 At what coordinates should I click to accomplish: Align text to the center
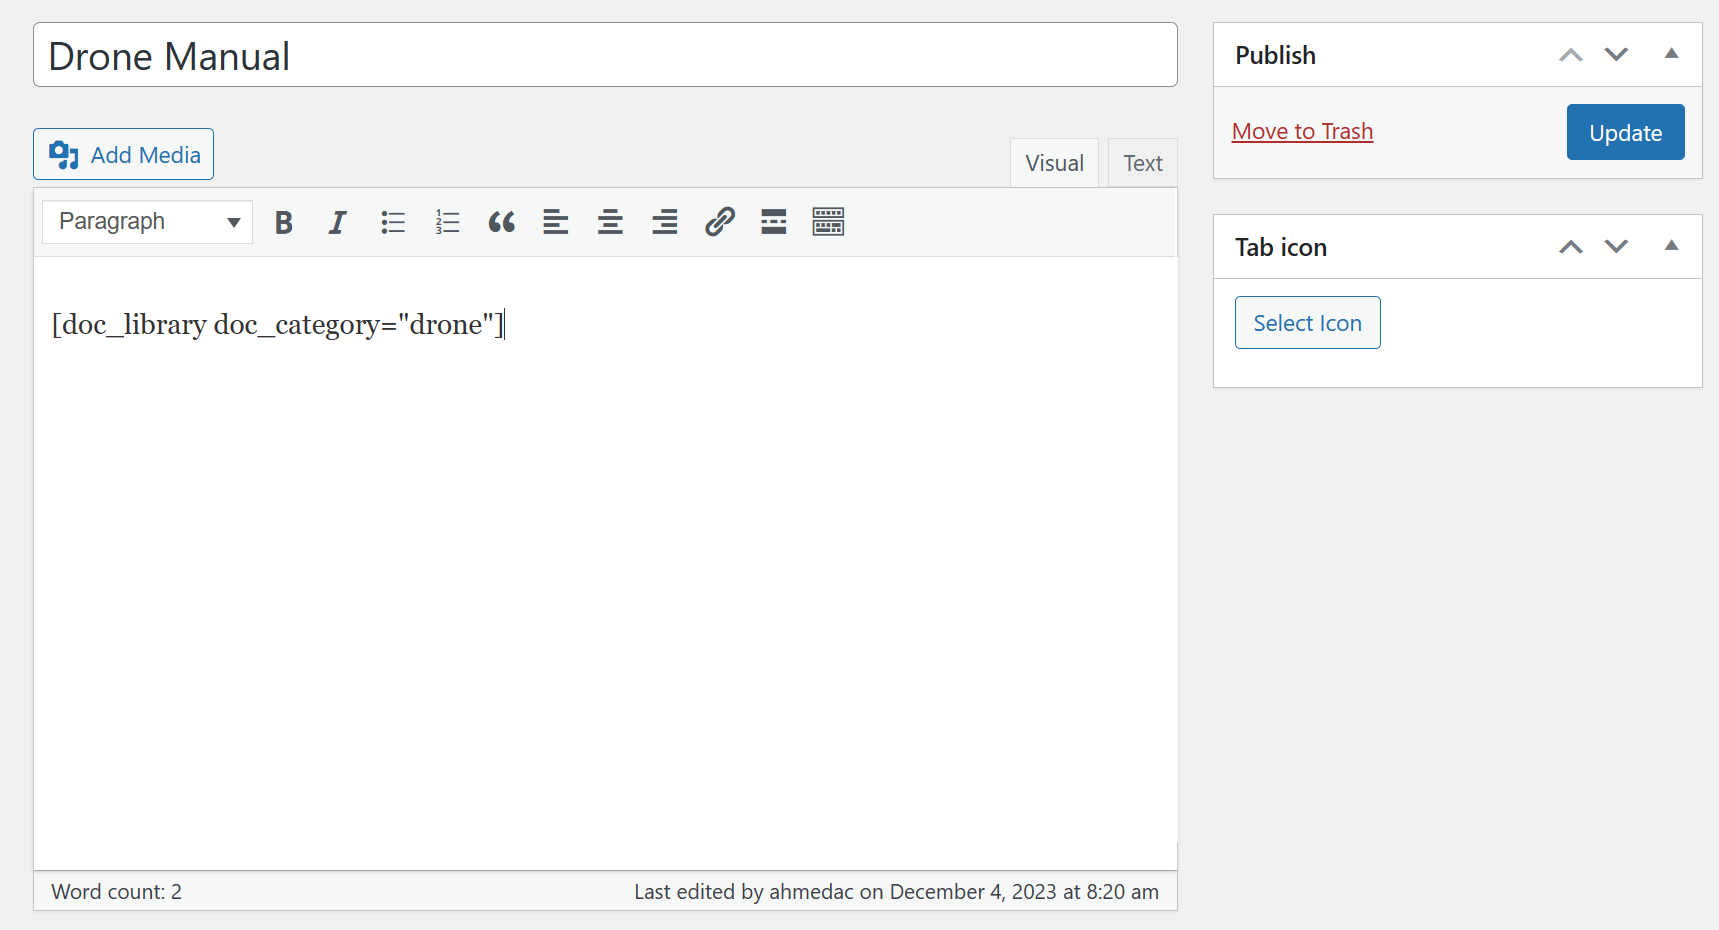point(610,222)
